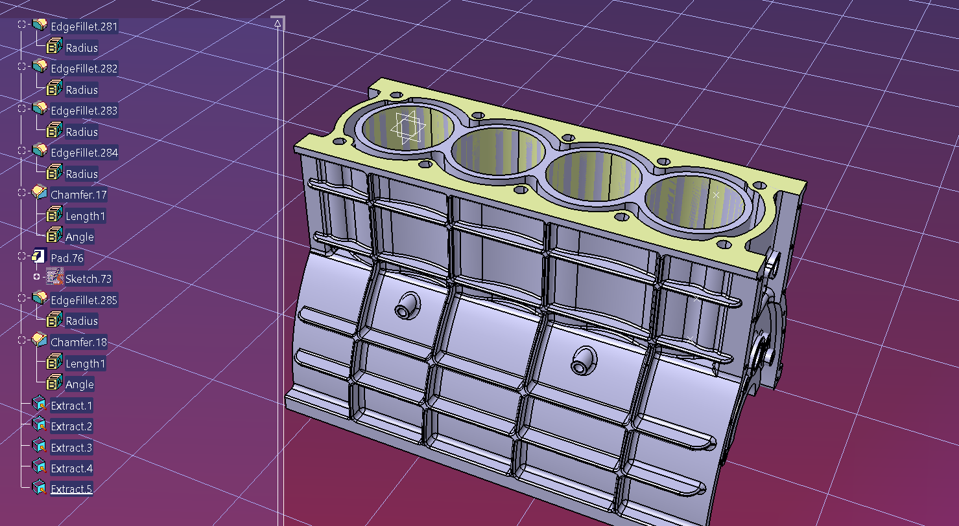Click the Radius parameter icon under EdgeFillet.283
The height and width of the screenshot is (526, 959).
tap(55, 131)
